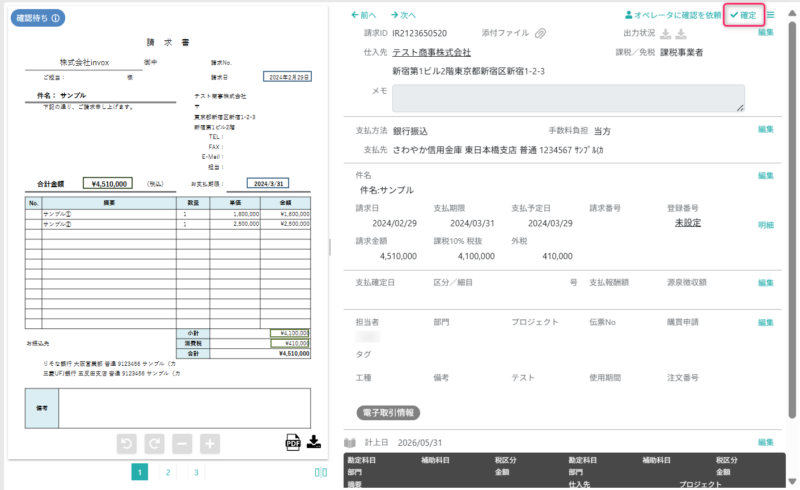Go to next invoice with →次へ
This screenshot has height=490, width=800.
point(404,15)
